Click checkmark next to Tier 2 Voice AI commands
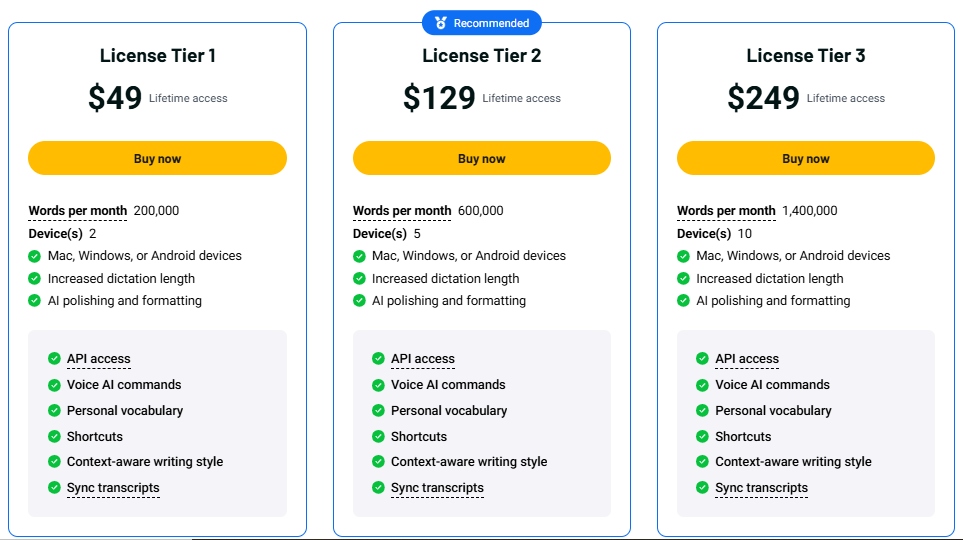Screen dimensions: 963x540 click(378, 384)
